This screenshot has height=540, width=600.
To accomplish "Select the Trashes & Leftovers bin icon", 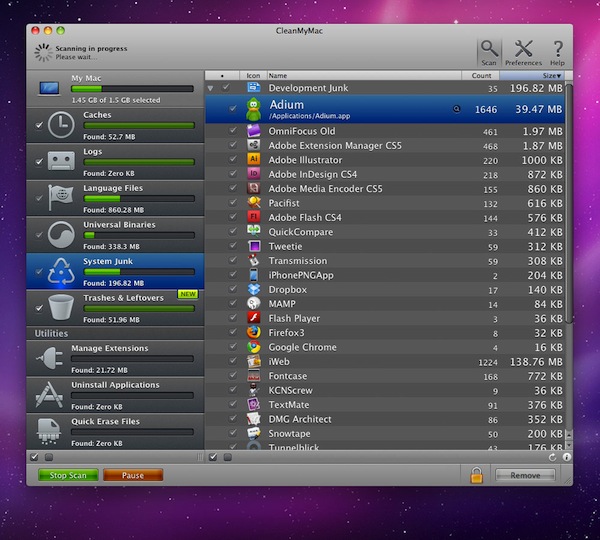I will pos(61,307).
